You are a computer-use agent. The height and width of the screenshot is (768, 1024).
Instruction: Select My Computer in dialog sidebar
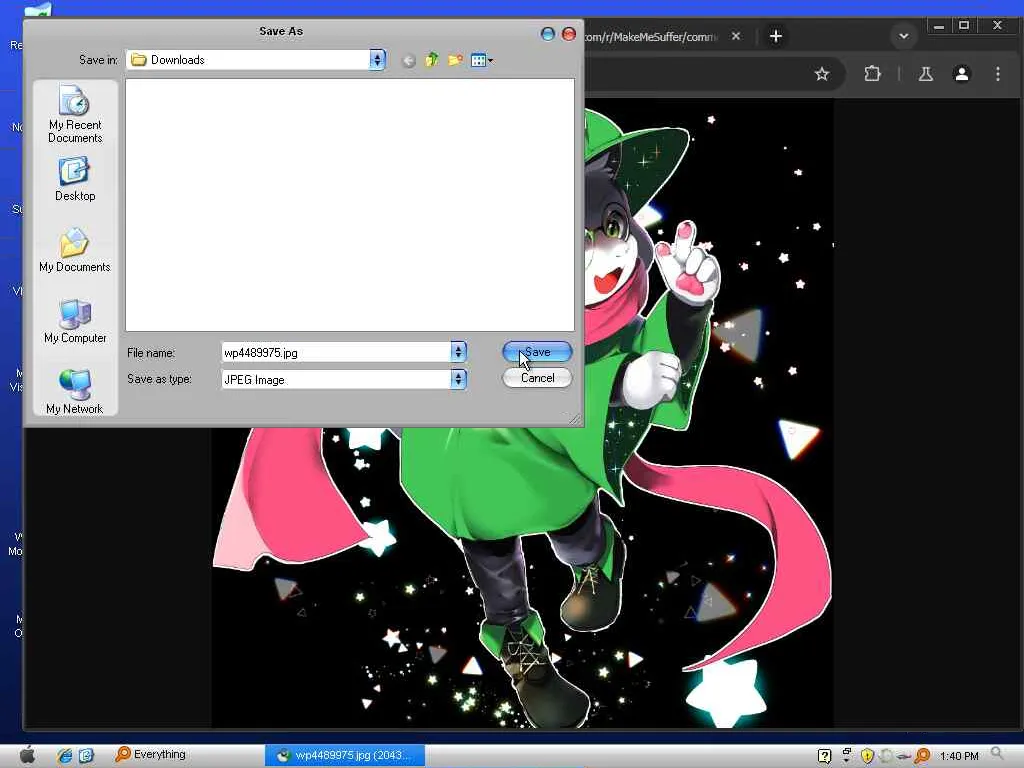(x=74, y=321)
